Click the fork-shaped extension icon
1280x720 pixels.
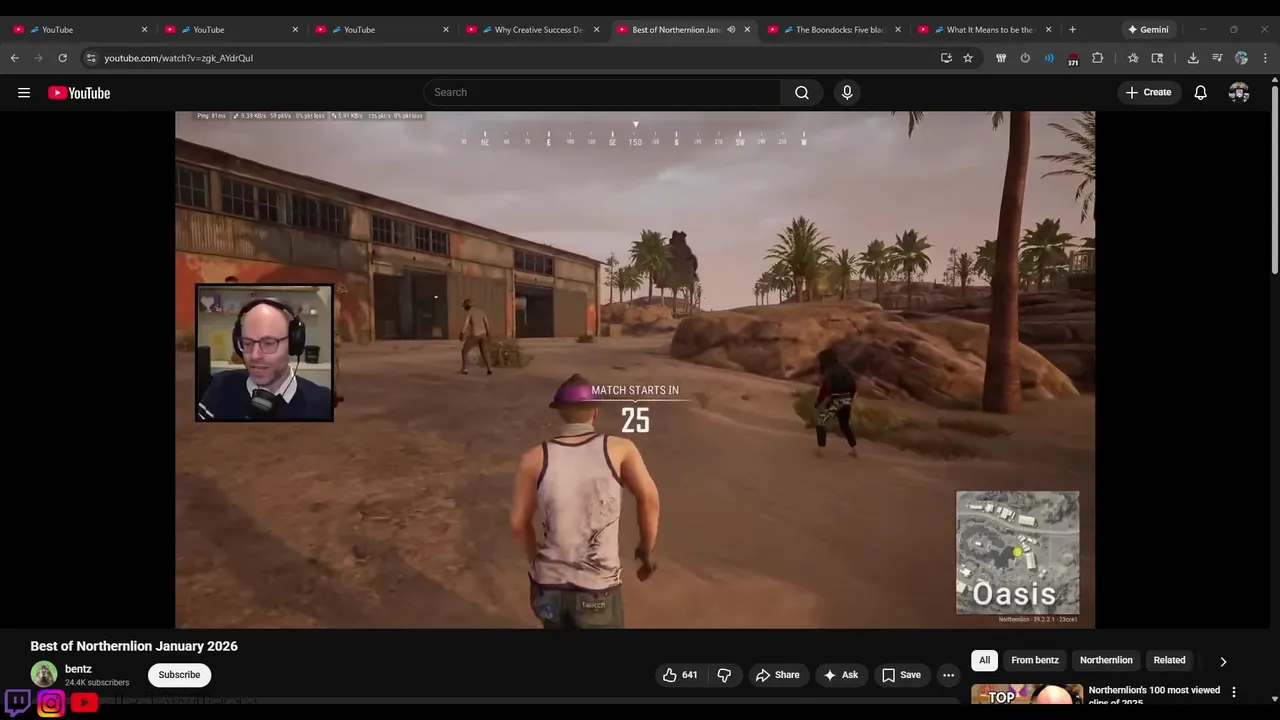pos(1001,58)
